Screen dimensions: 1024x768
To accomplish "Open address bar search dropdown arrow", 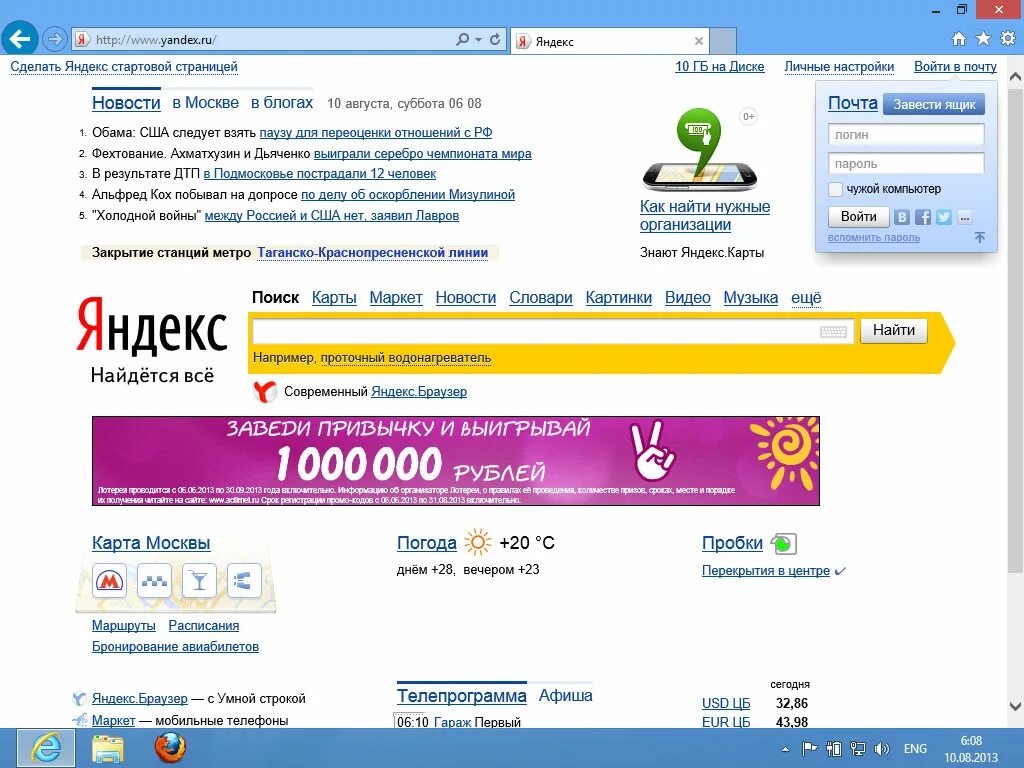I will click(478, 40).
